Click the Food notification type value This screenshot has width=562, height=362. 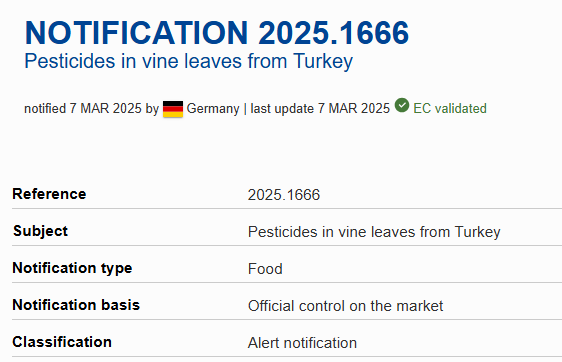265,269
